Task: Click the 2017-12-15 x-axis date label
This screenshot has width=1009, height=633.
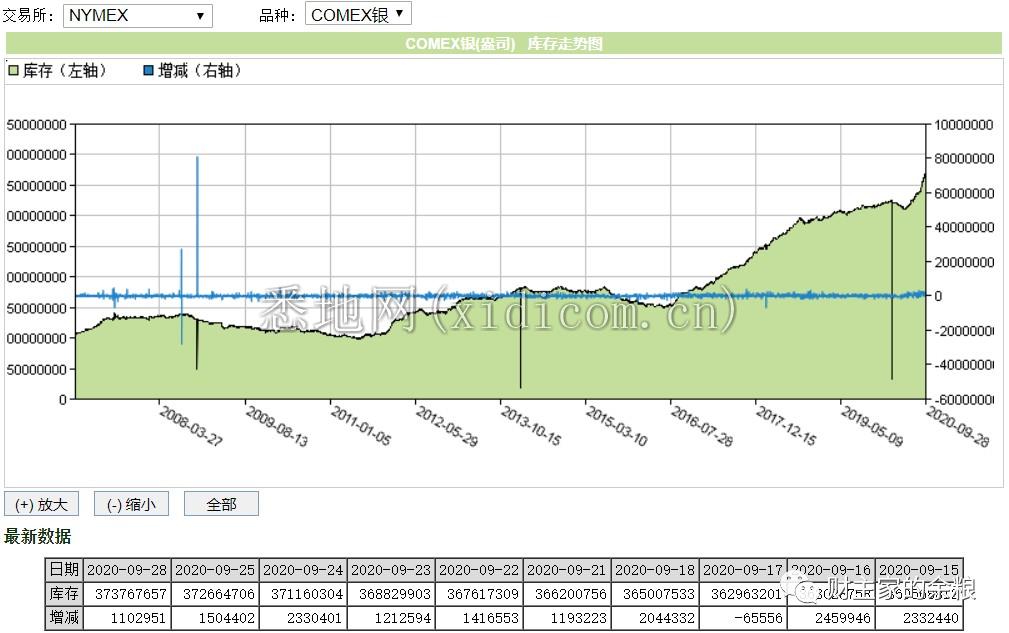Action: pos(786,426)
